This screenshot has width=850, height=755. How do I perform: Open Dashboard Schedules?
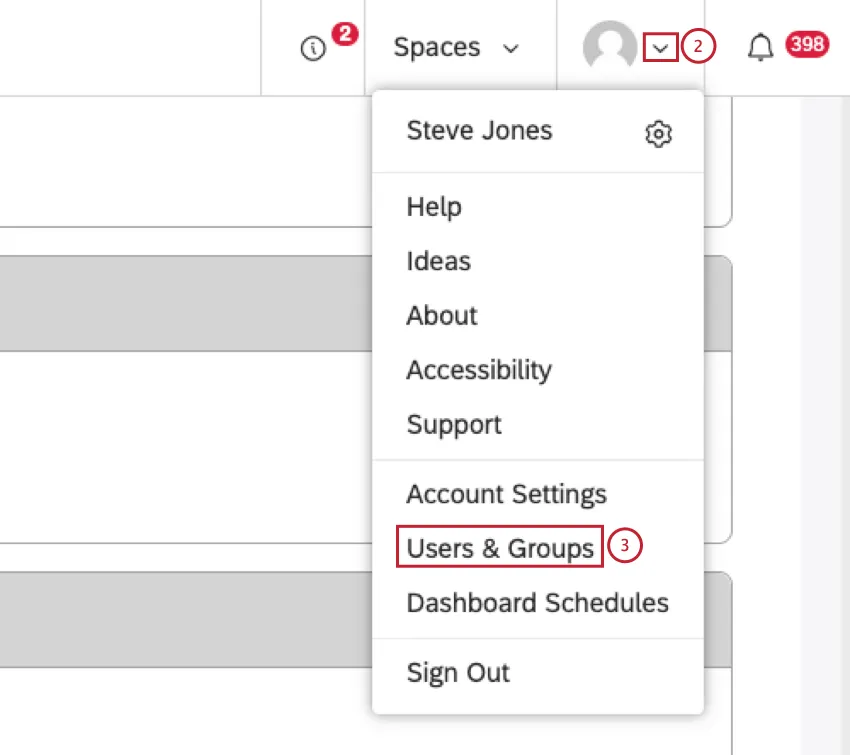coord(537,603)
